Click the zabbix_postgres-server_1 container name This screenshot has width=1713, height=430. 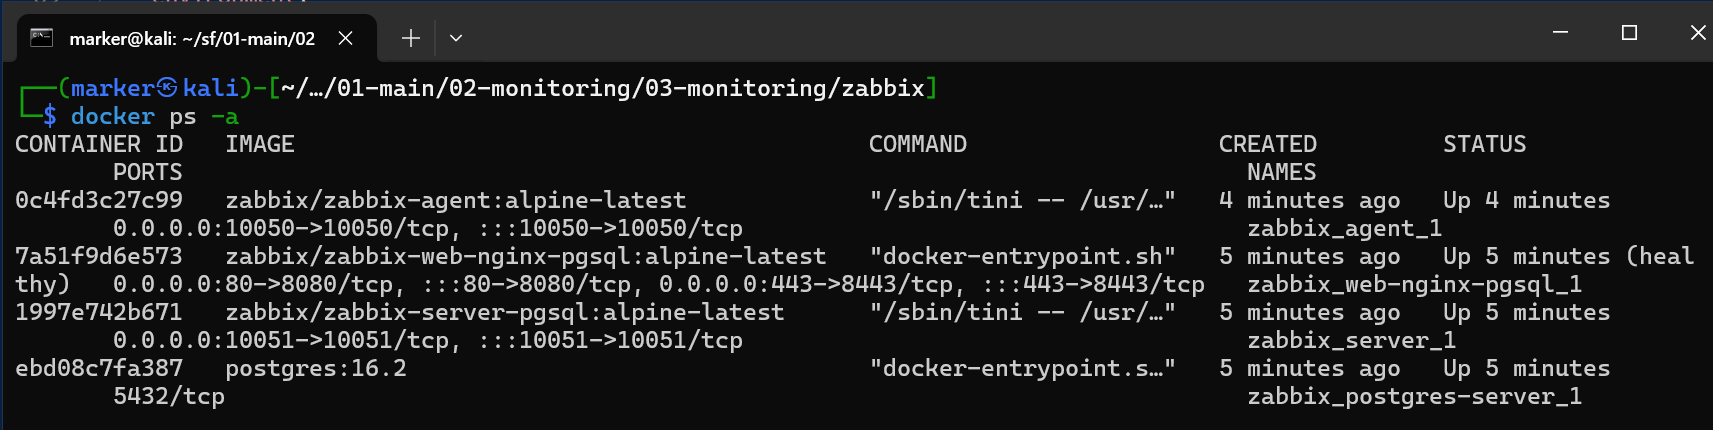1414,396
